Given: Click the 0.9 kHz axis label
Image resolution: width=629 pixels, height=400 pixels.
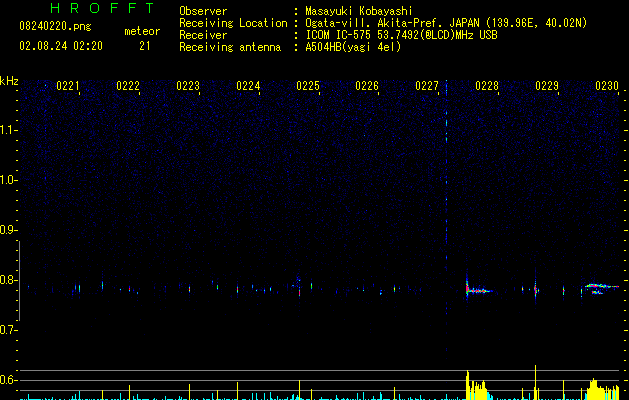Looking at the screenshot, I should coord(8,230).
